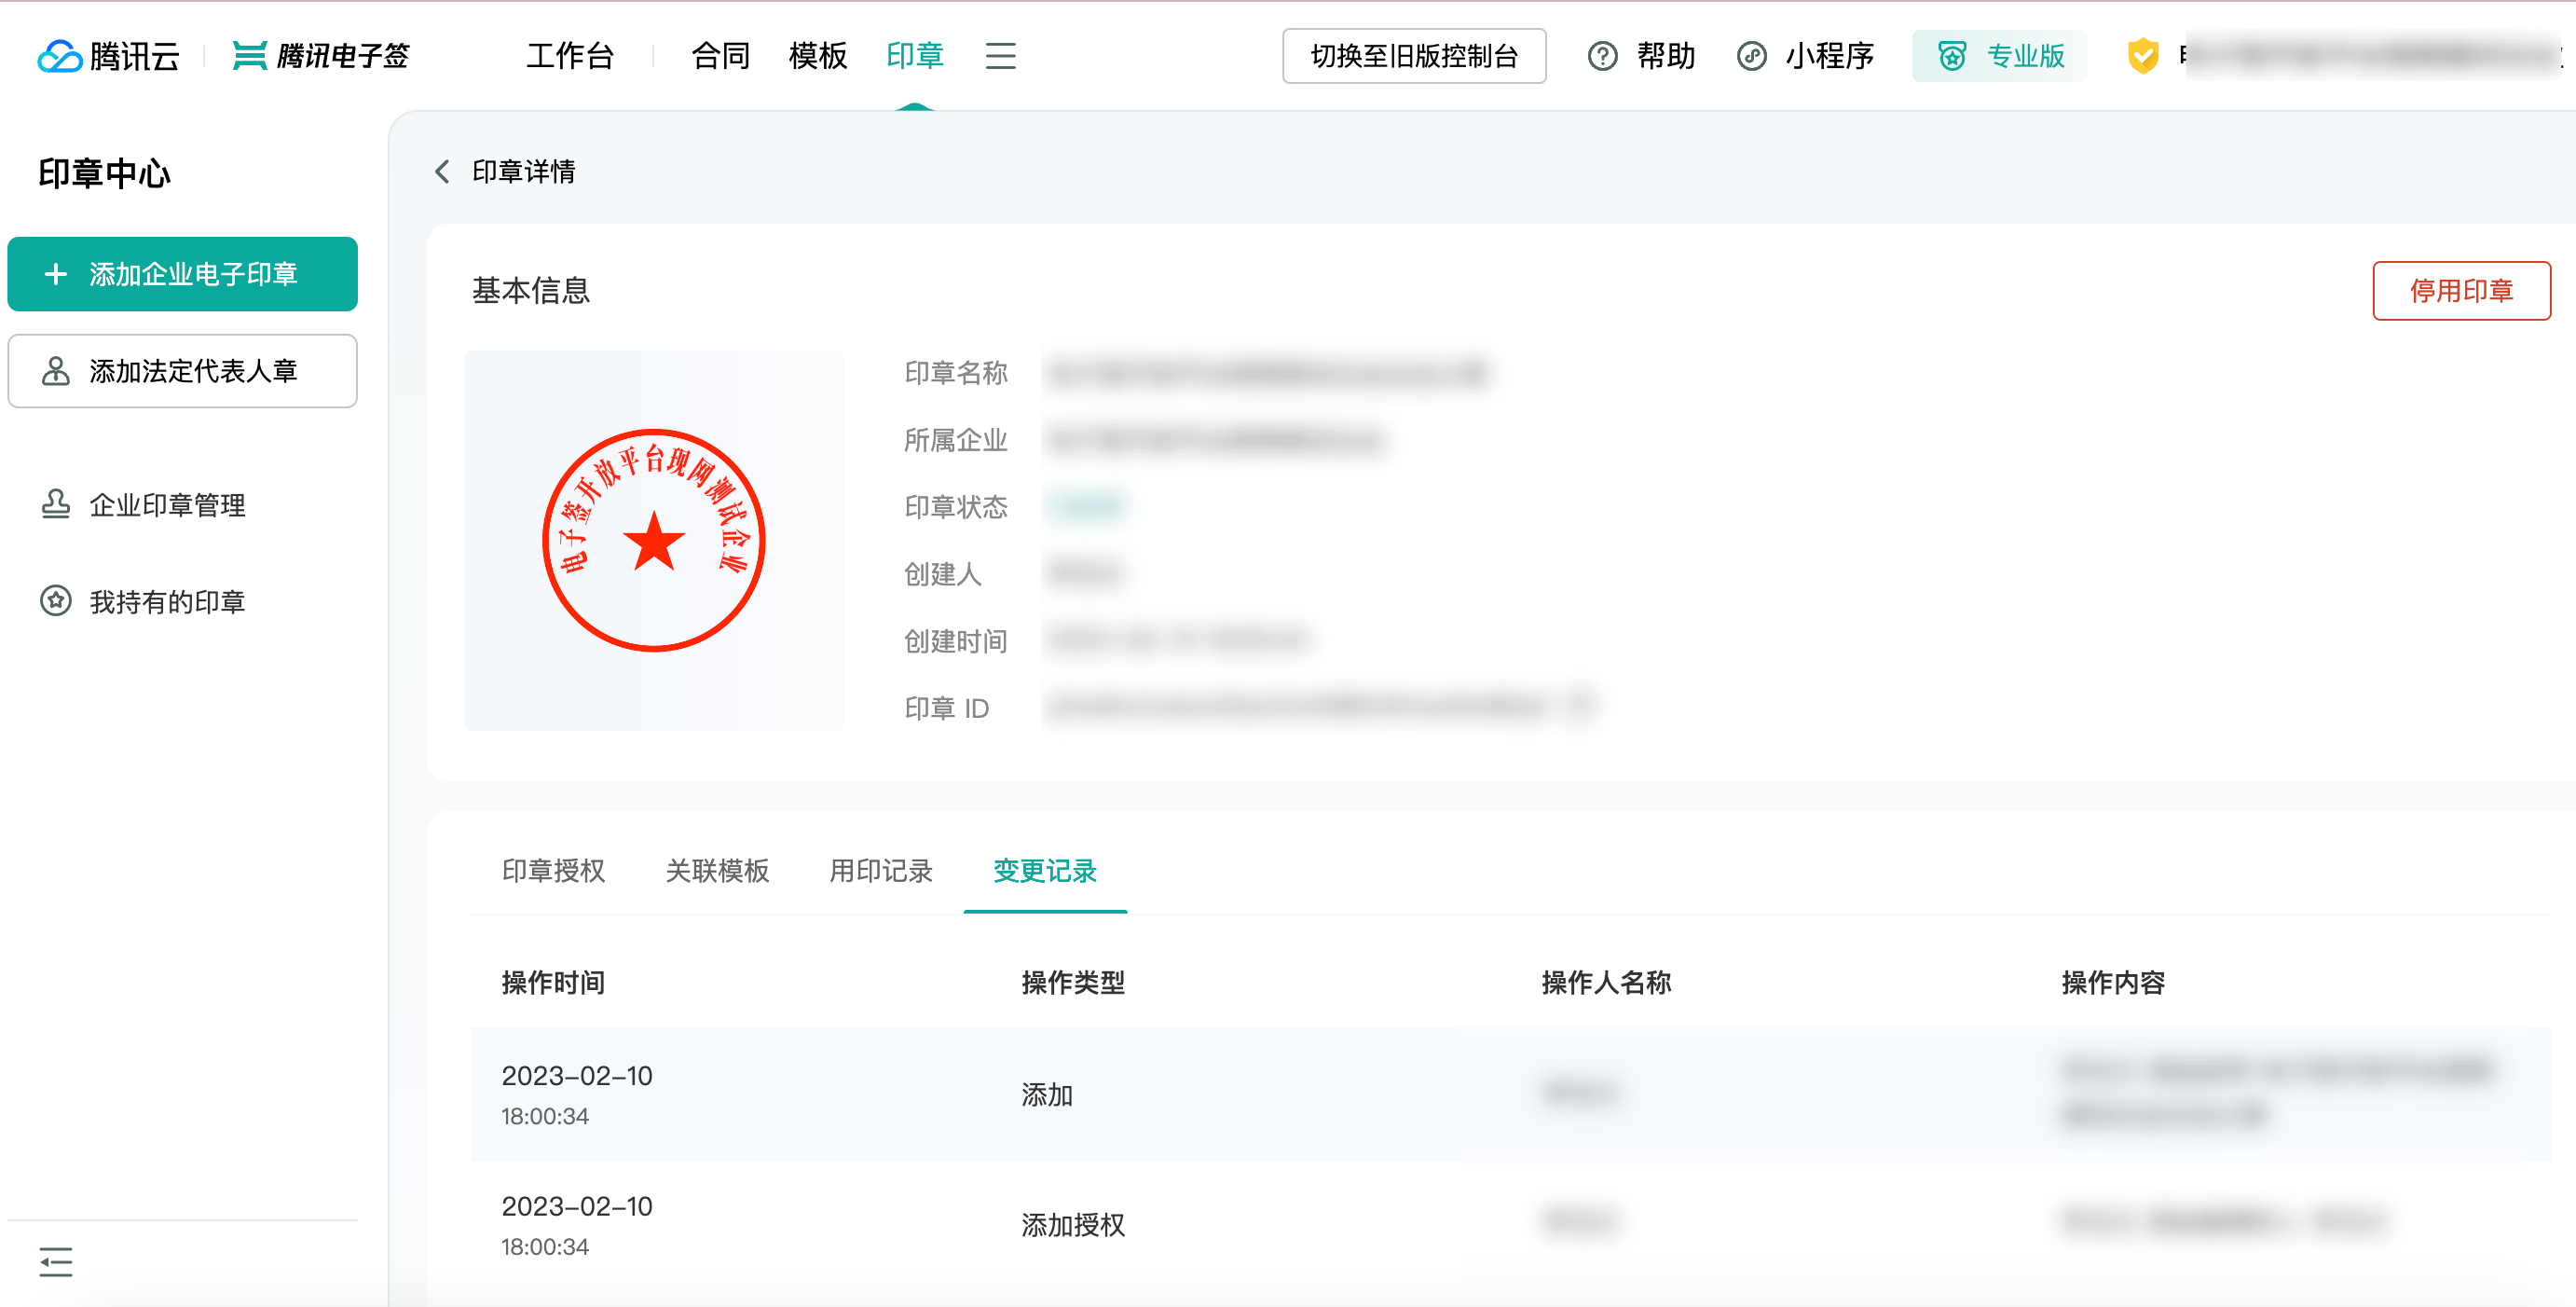Click the yellow verified shield icon
The width and height of the screenshot is (2576, 1307).
[2142, 56]
